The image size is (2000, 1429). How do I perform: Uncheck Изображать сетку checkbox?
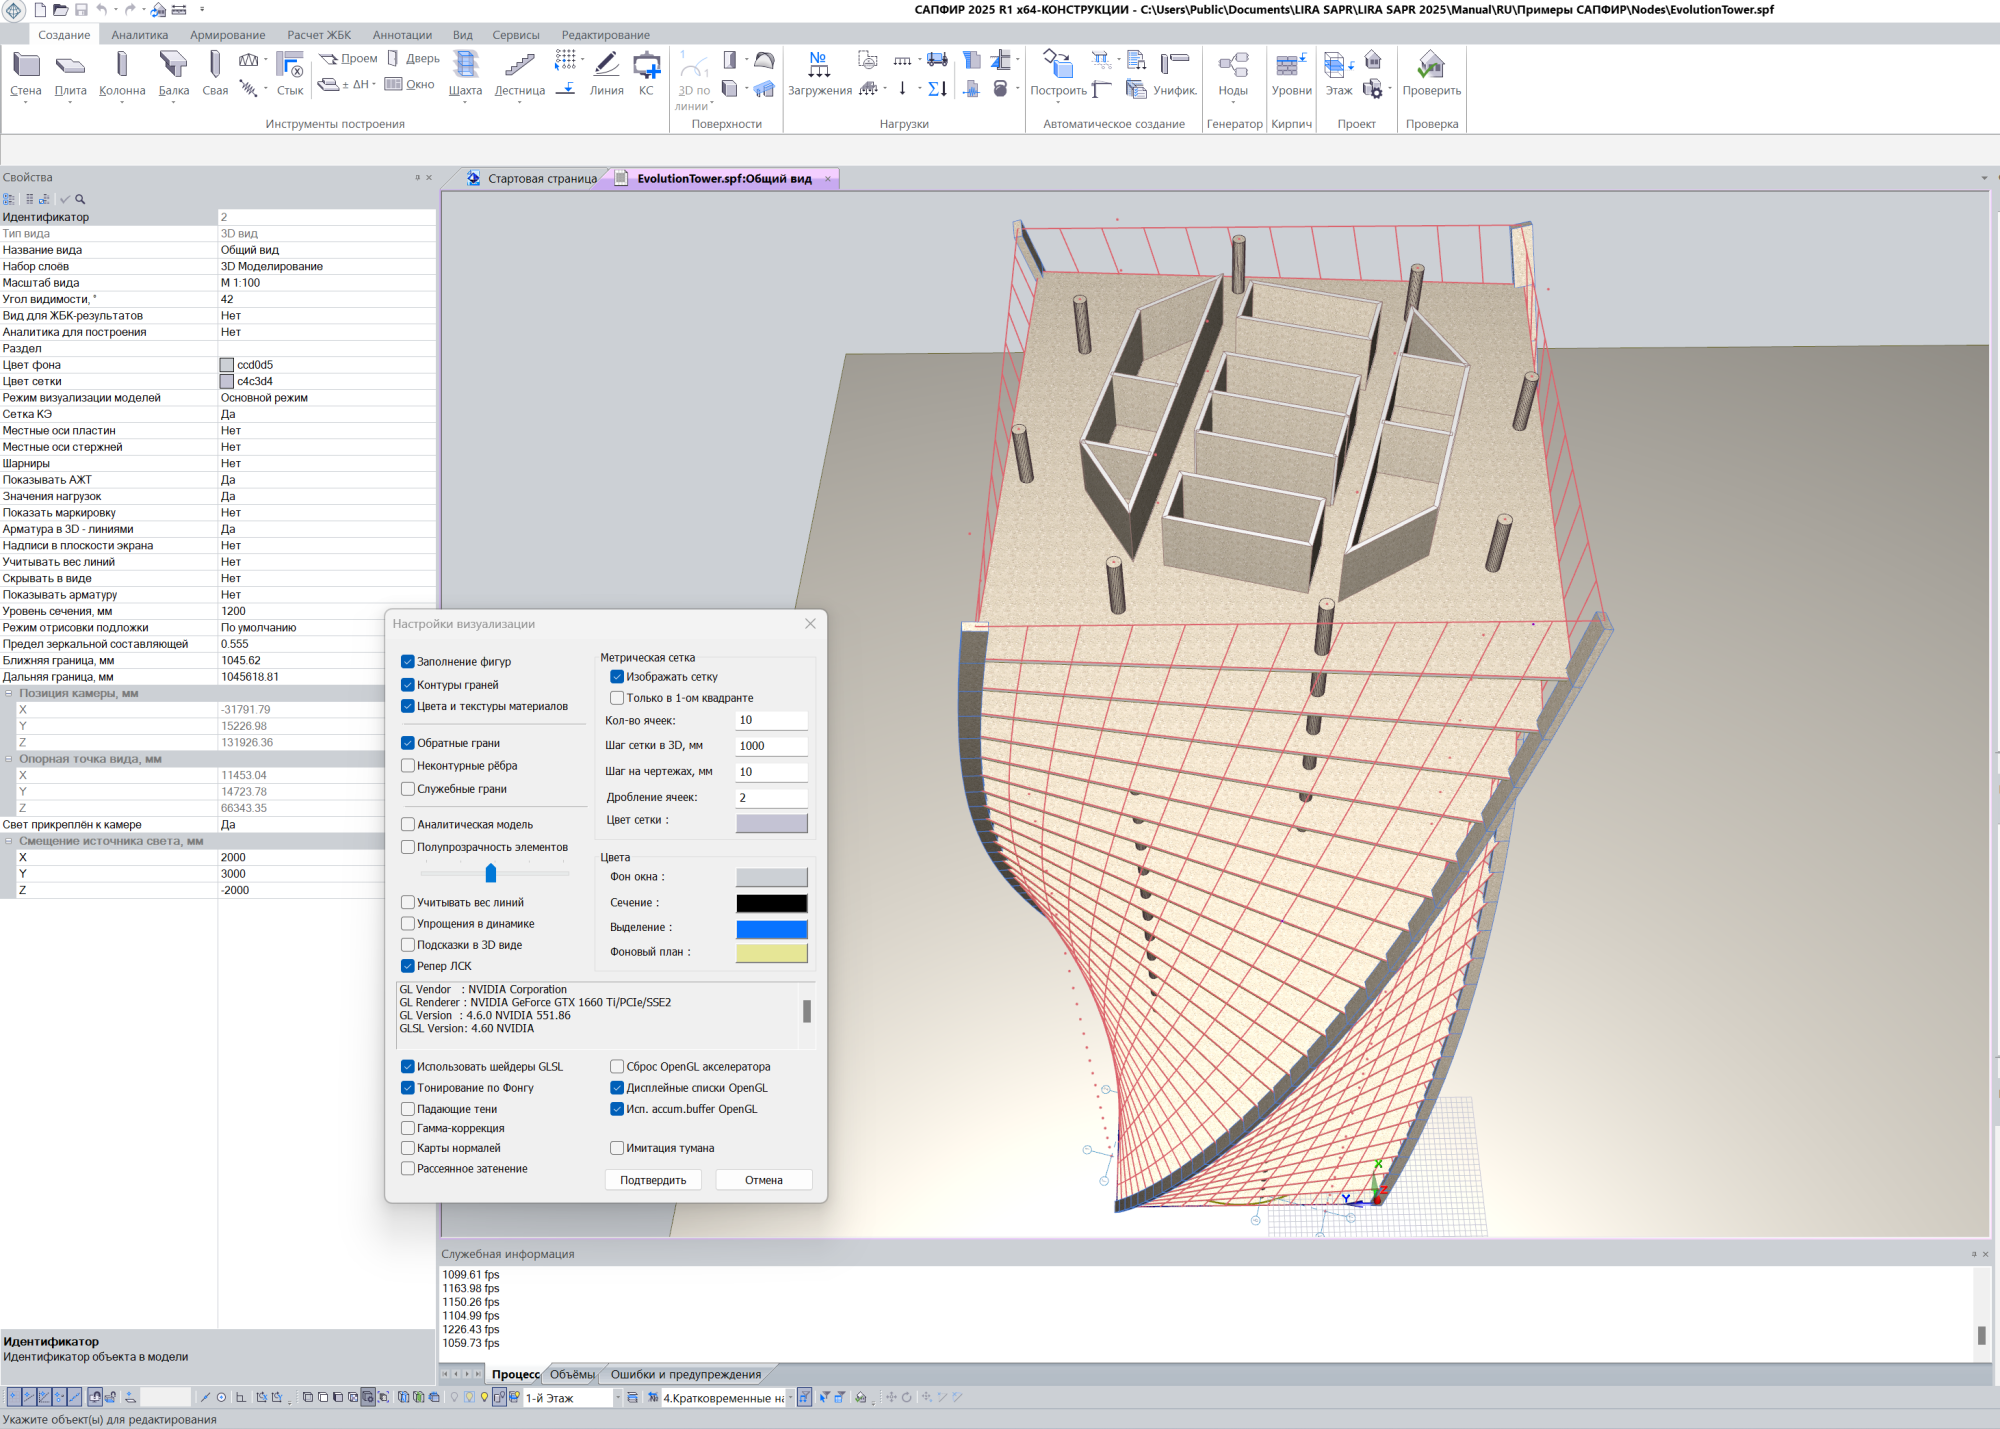(617, 677)
